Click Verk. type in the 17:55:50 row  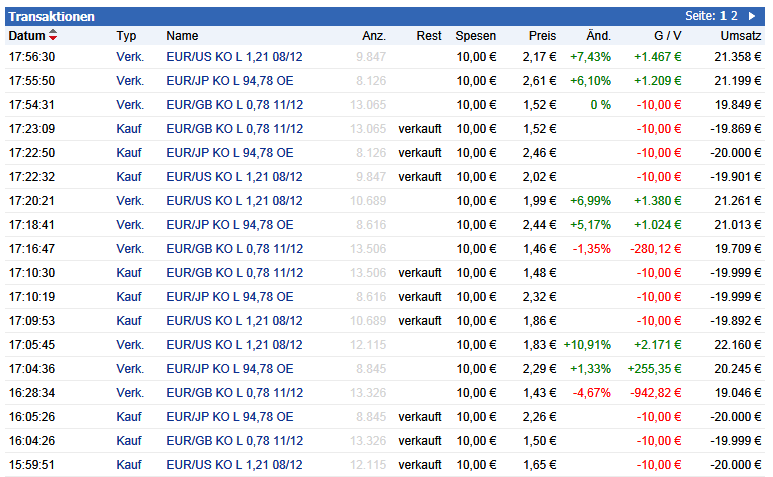pos(130,81)
